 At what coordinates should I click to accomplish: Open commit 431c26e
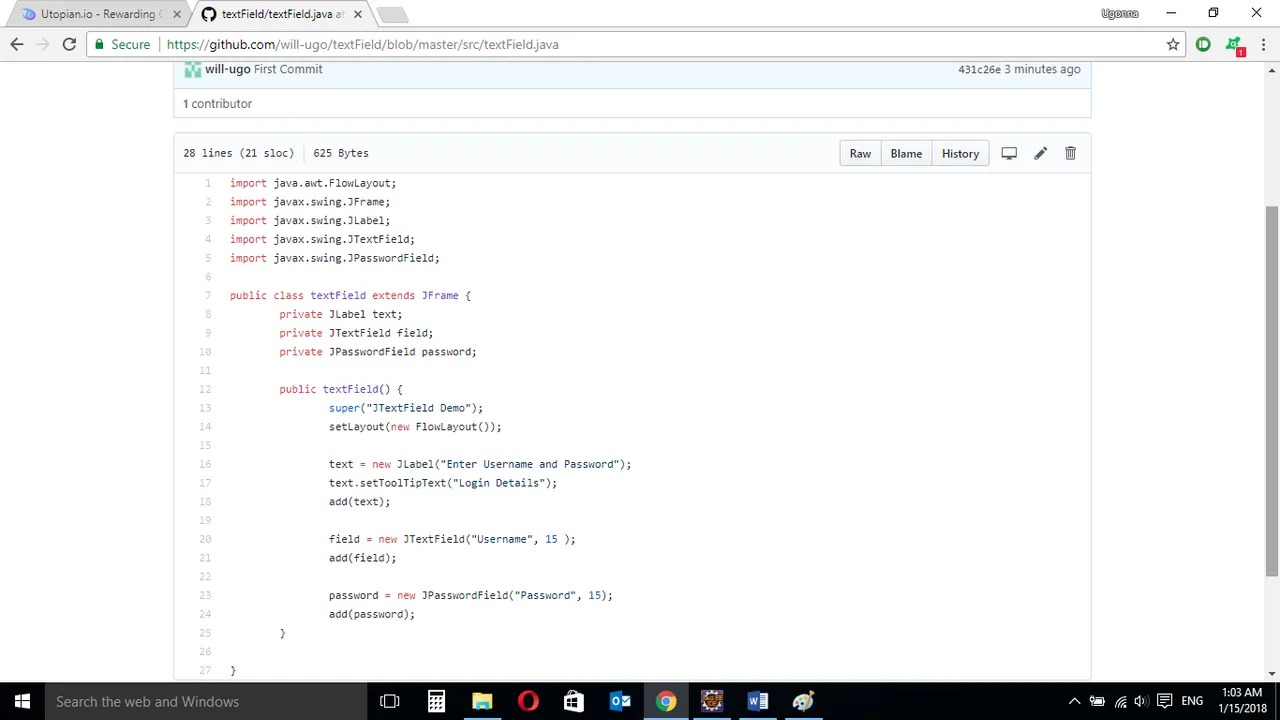(979, 69)
